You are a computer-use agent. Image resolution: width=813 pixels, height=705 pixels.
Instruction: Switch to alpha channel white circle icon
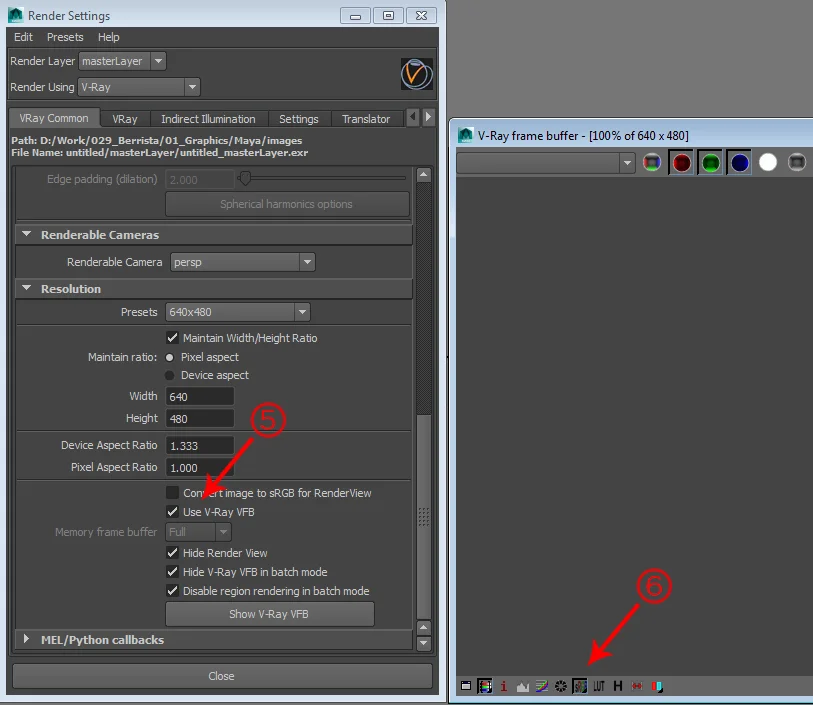pos(768,163)
